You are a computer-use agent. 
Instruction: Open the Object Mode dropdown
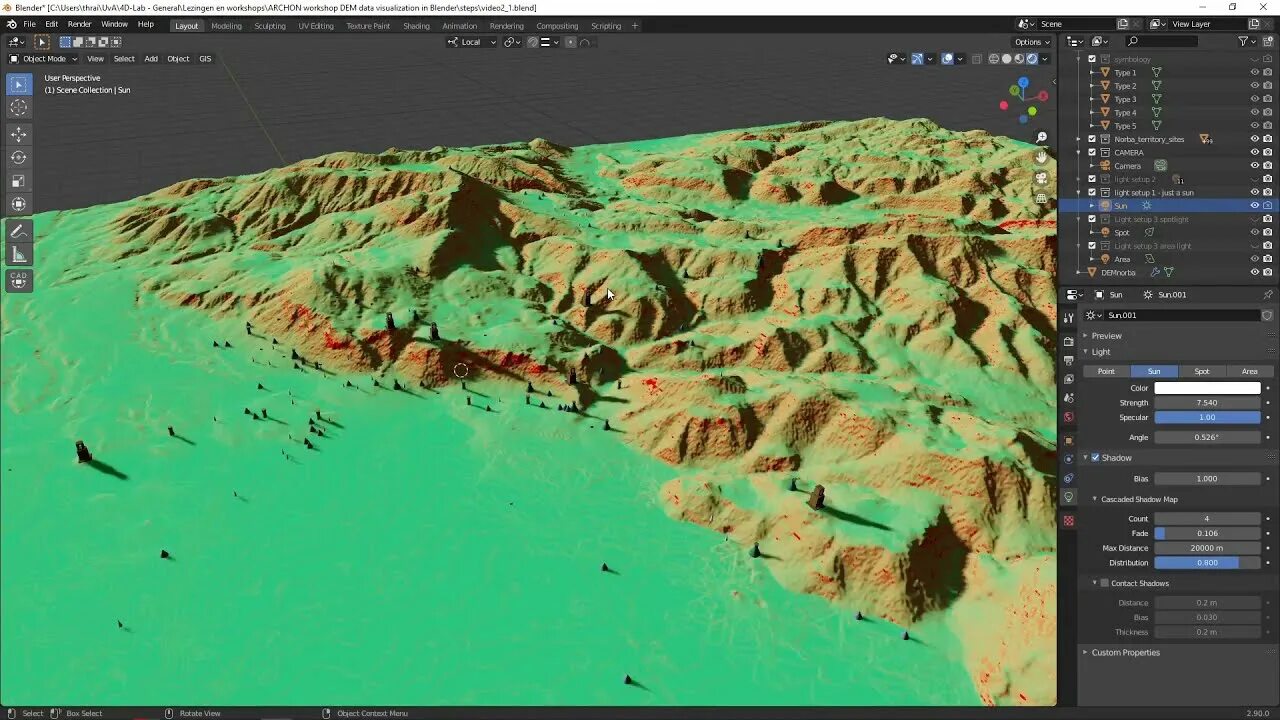tap(47, 58)
